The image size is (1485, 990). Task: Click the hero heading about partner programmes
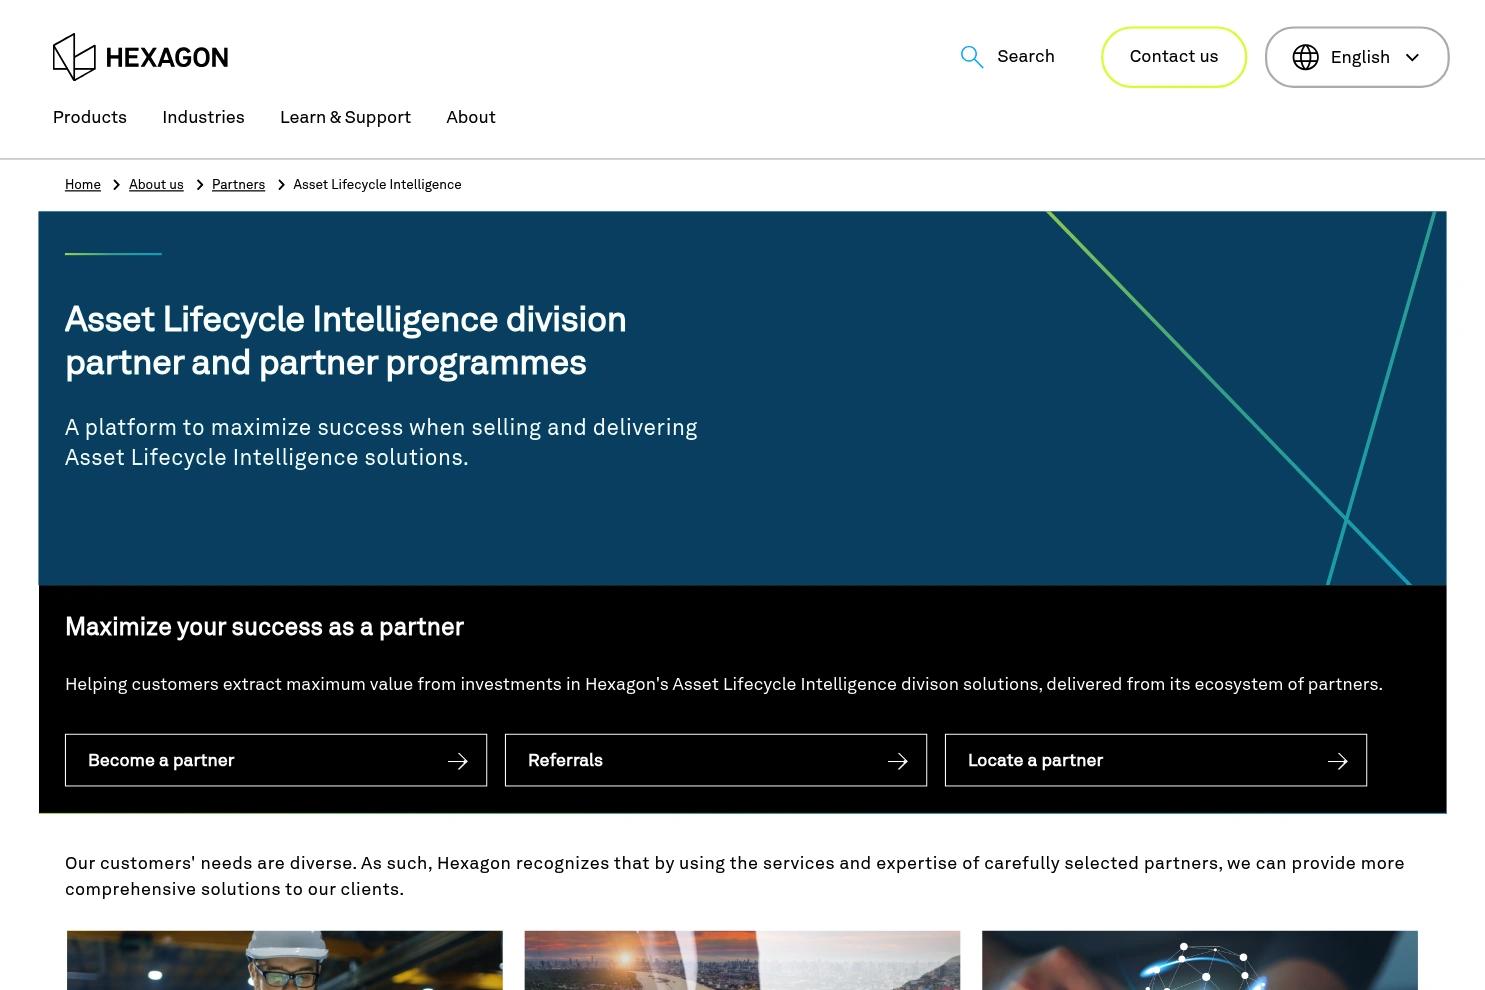click(346, 341)
